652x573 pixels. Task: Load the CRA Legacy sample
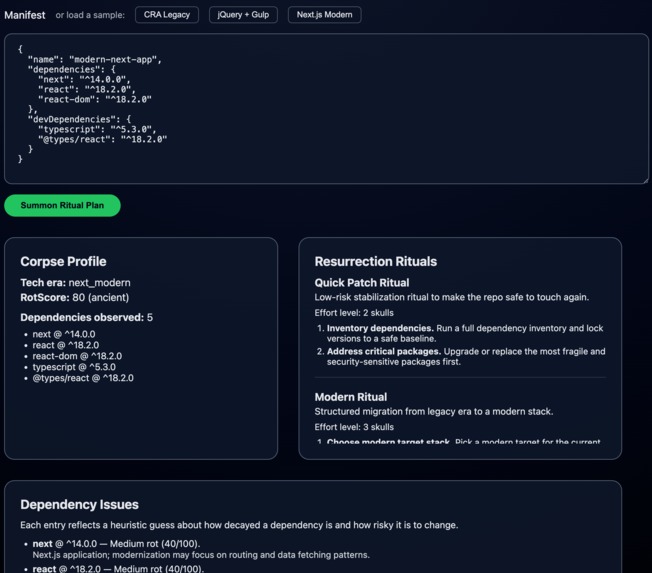pos(167,15)
